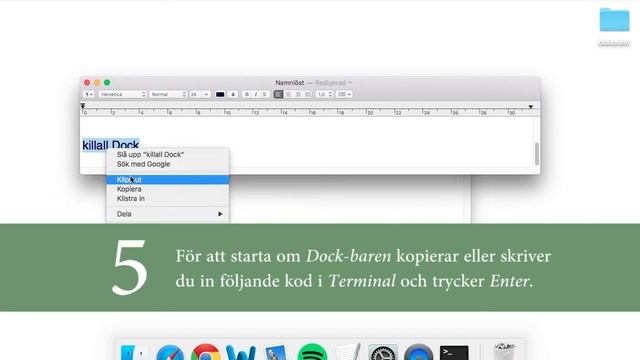The image size is (640, 360).
Task: Open the font size 24 combo box
Action: (200, 94)
